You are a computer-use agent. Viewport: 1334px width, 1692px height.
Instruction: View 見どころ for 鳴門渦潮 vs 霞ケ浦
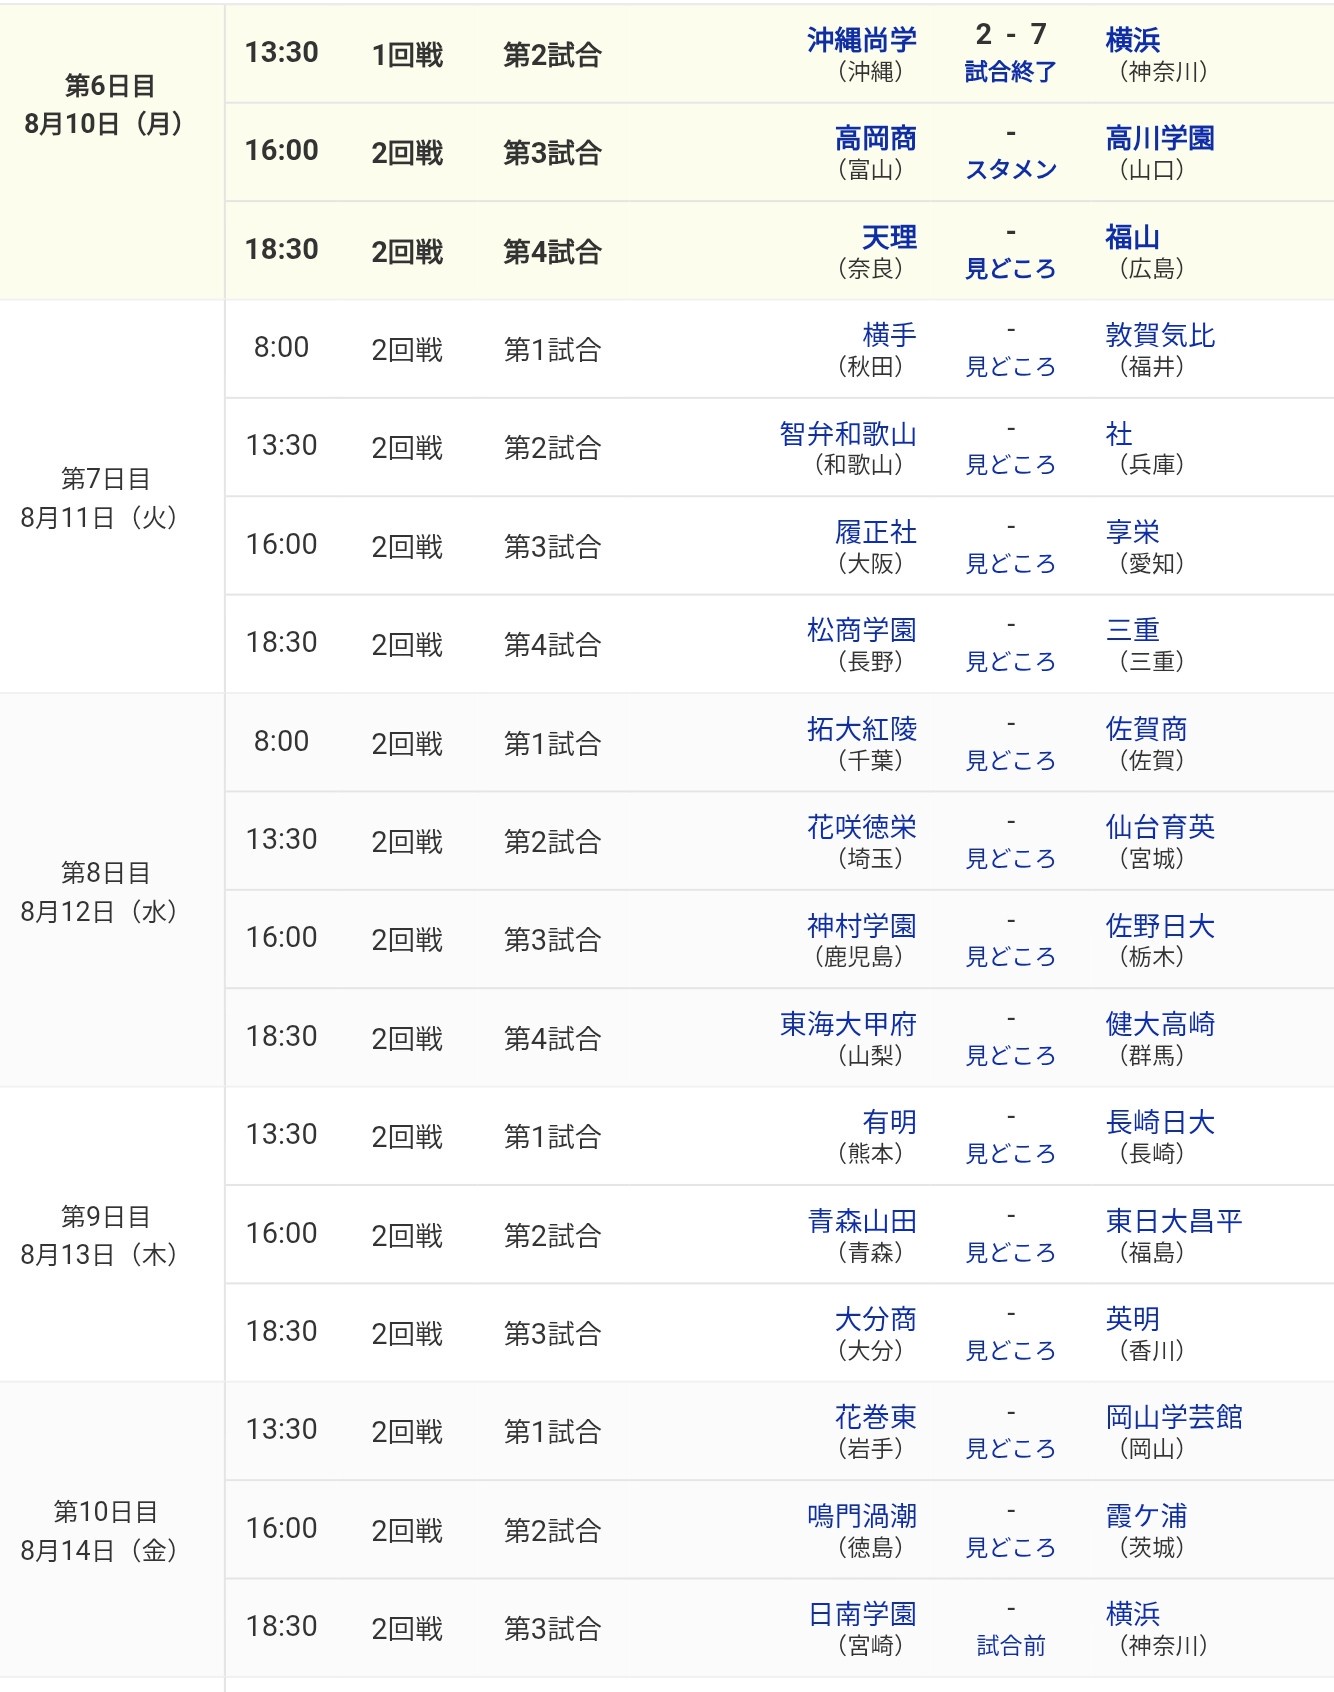(x=1010, y=1548)
